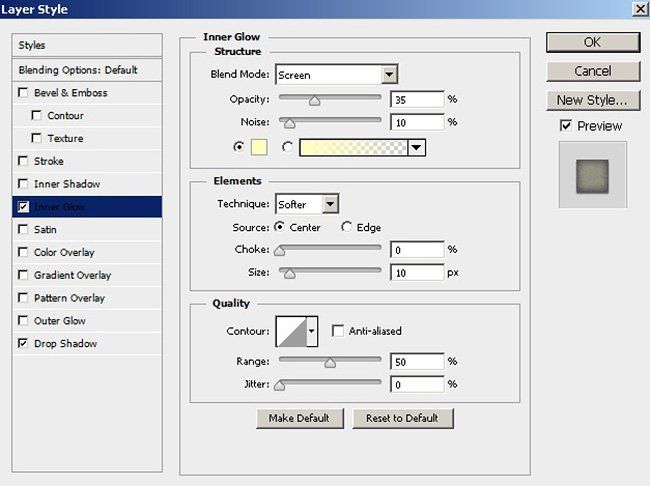Enable the Anti-aliased checkbox
This screenshot has width=650, height=486.
click(x=338, y=331)
